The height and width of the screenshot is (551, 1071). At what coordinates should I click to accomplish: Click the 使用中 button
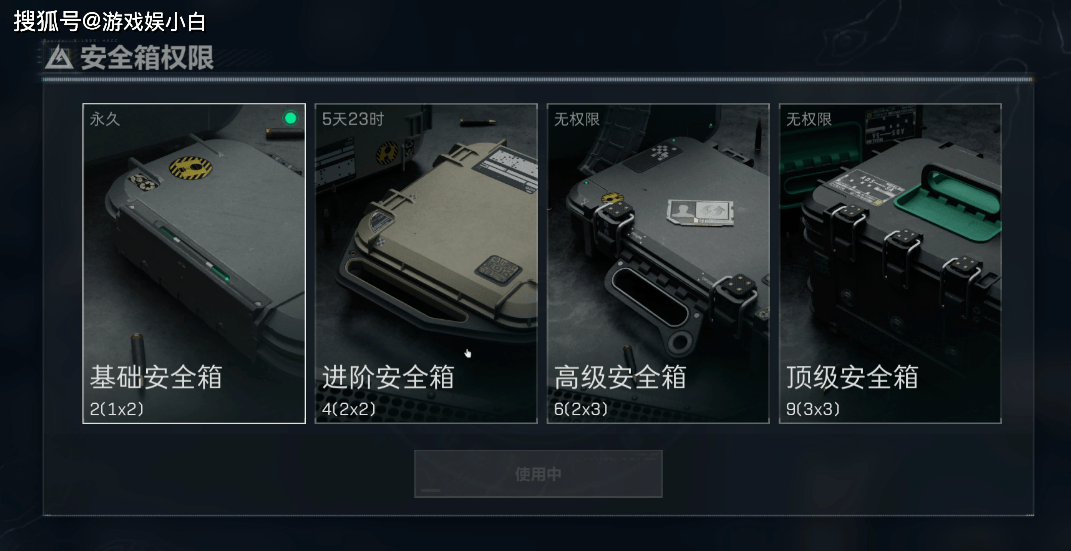[538, 474]
